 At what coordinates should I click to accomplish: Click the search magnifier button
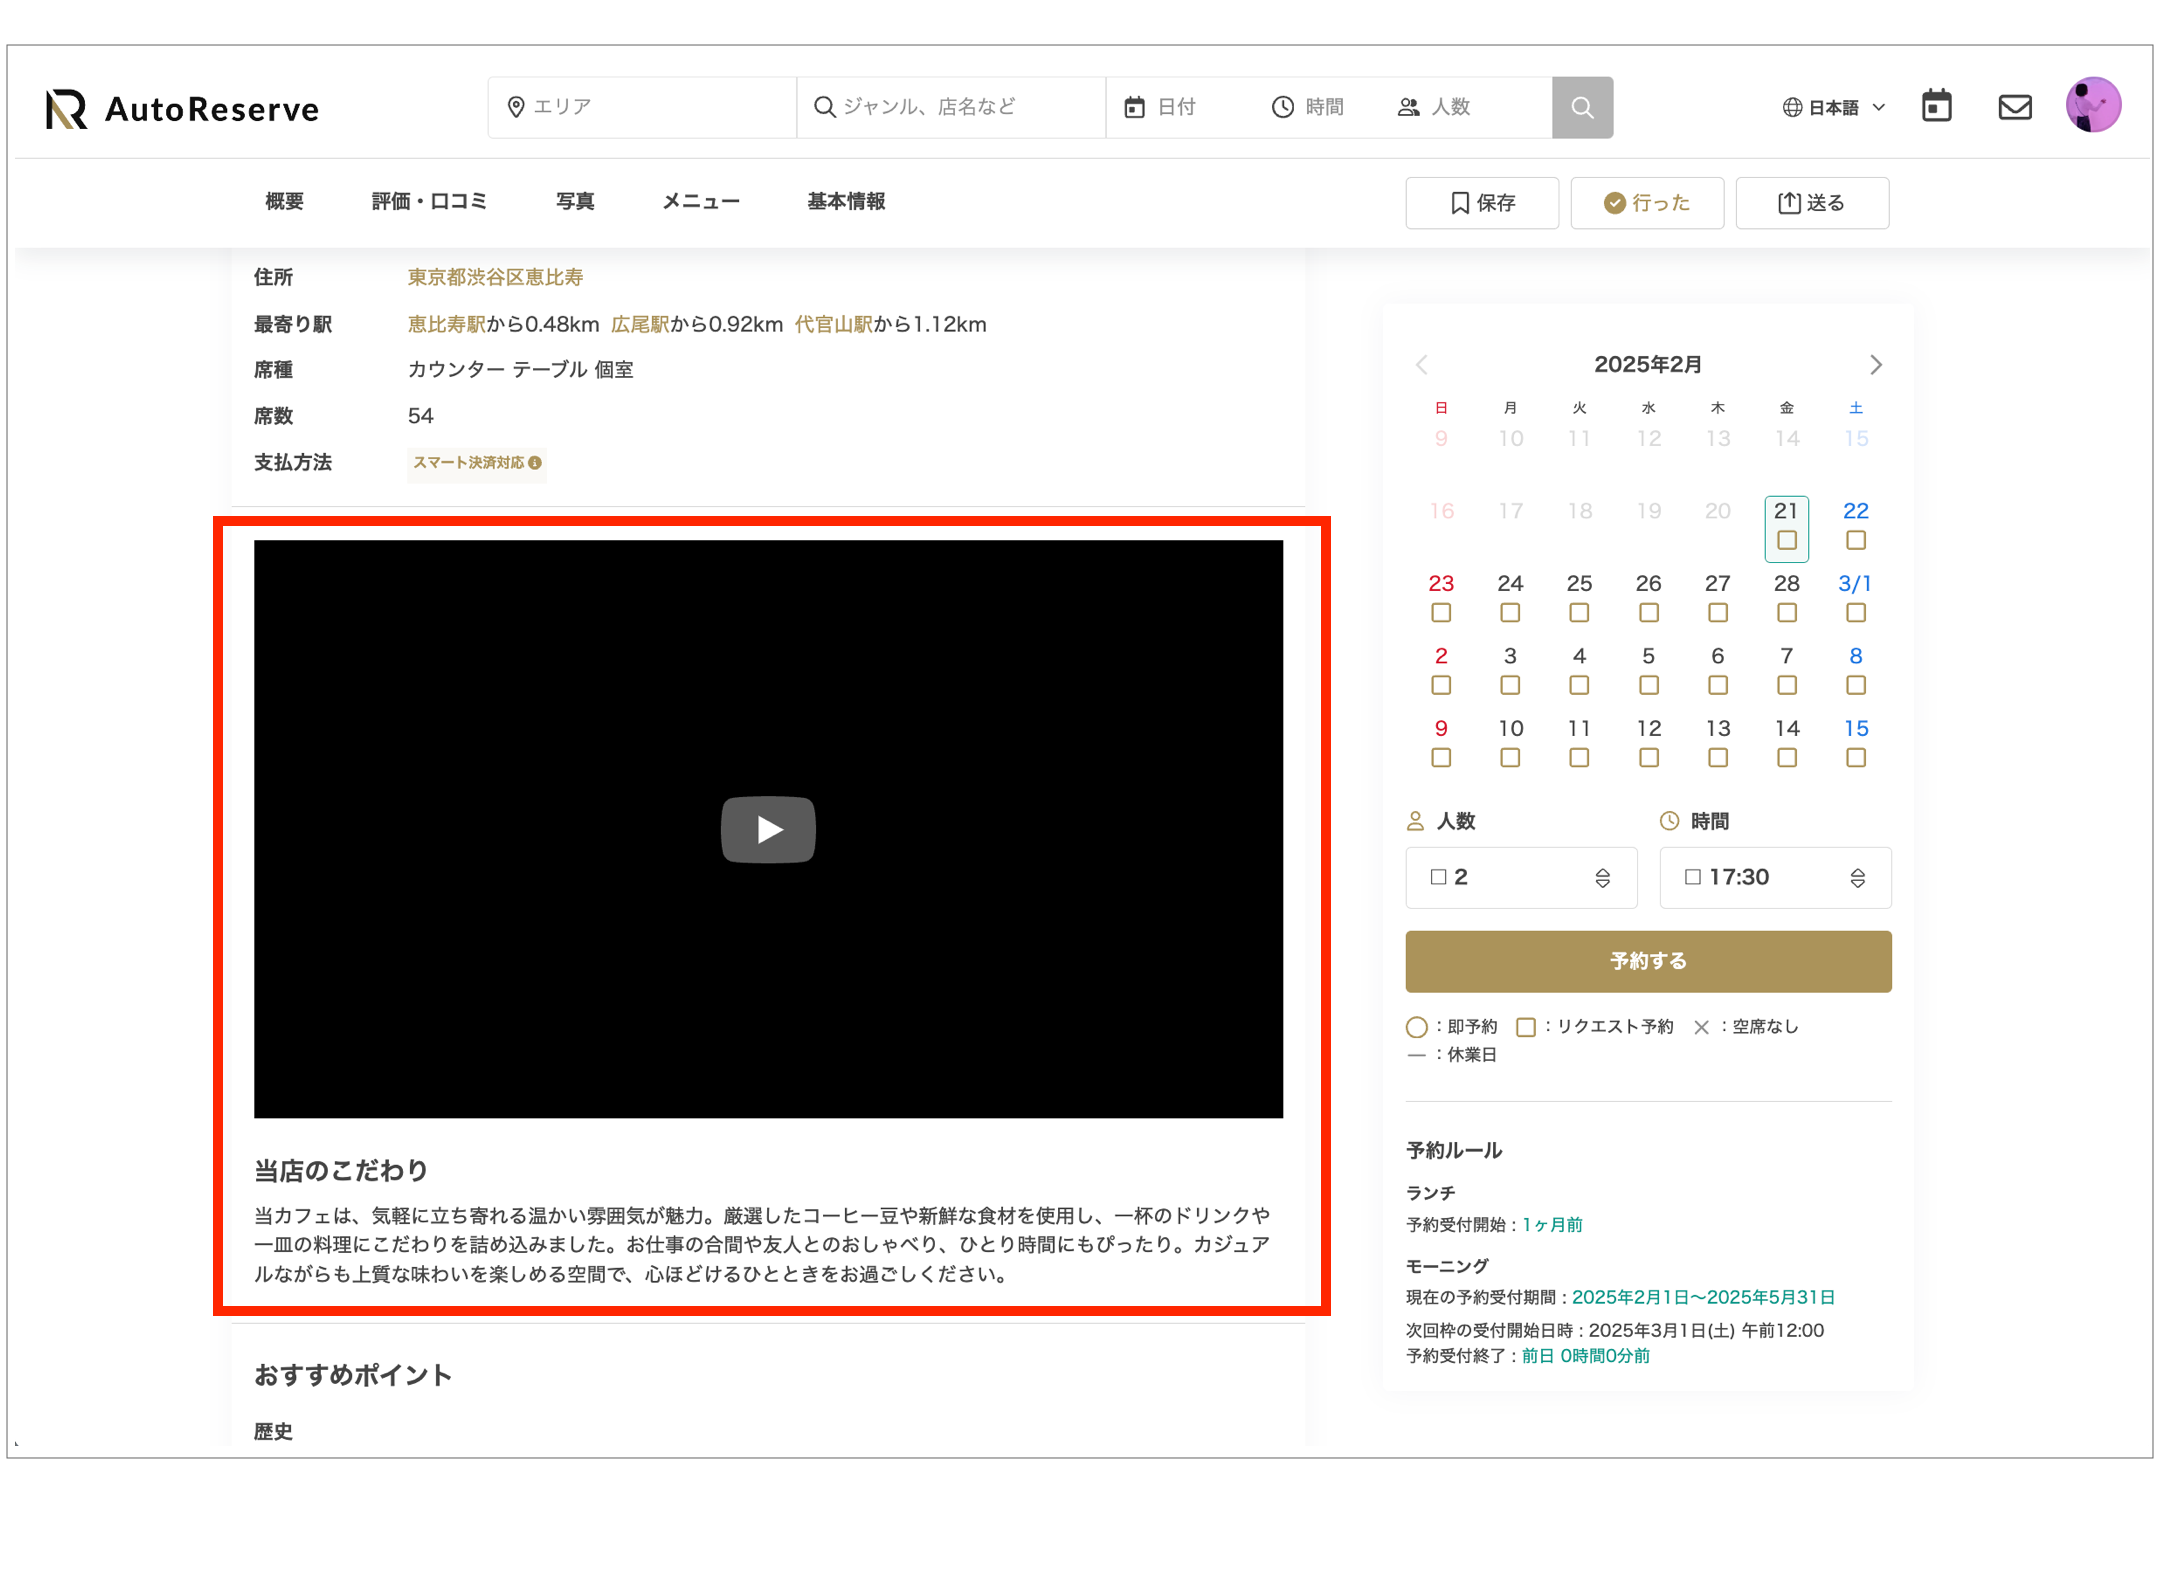click(x=1581, y=107)
